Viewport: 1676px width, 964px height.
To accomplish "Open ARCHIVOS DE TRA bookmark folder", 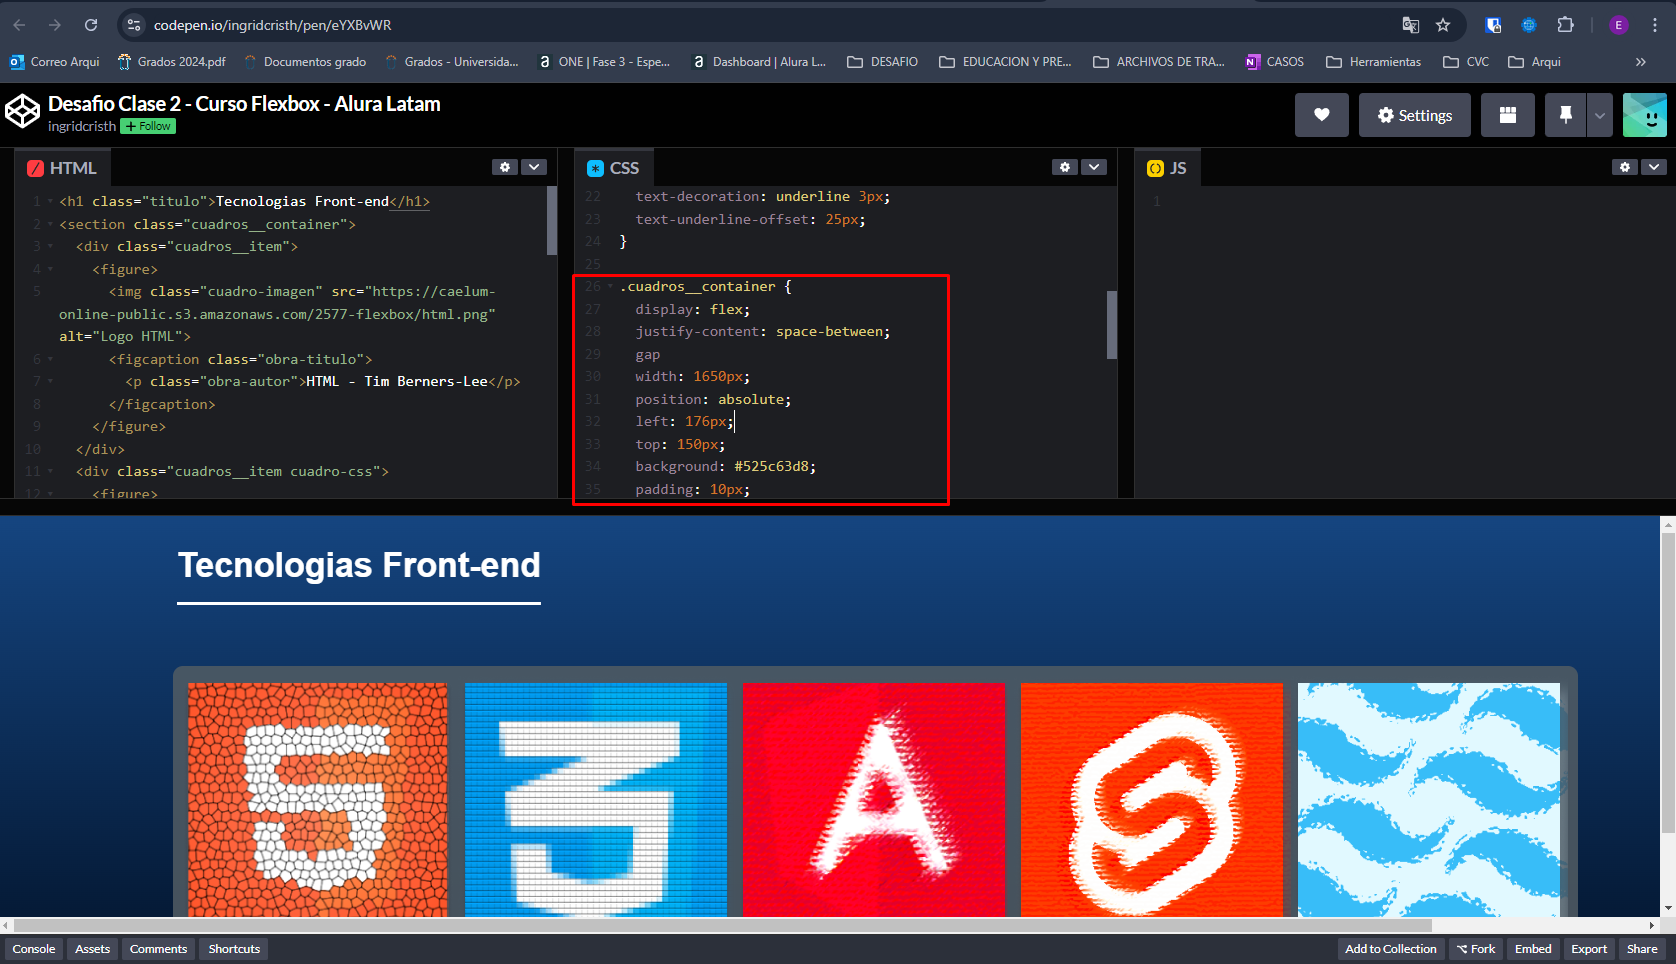I will pos(1159,62).
